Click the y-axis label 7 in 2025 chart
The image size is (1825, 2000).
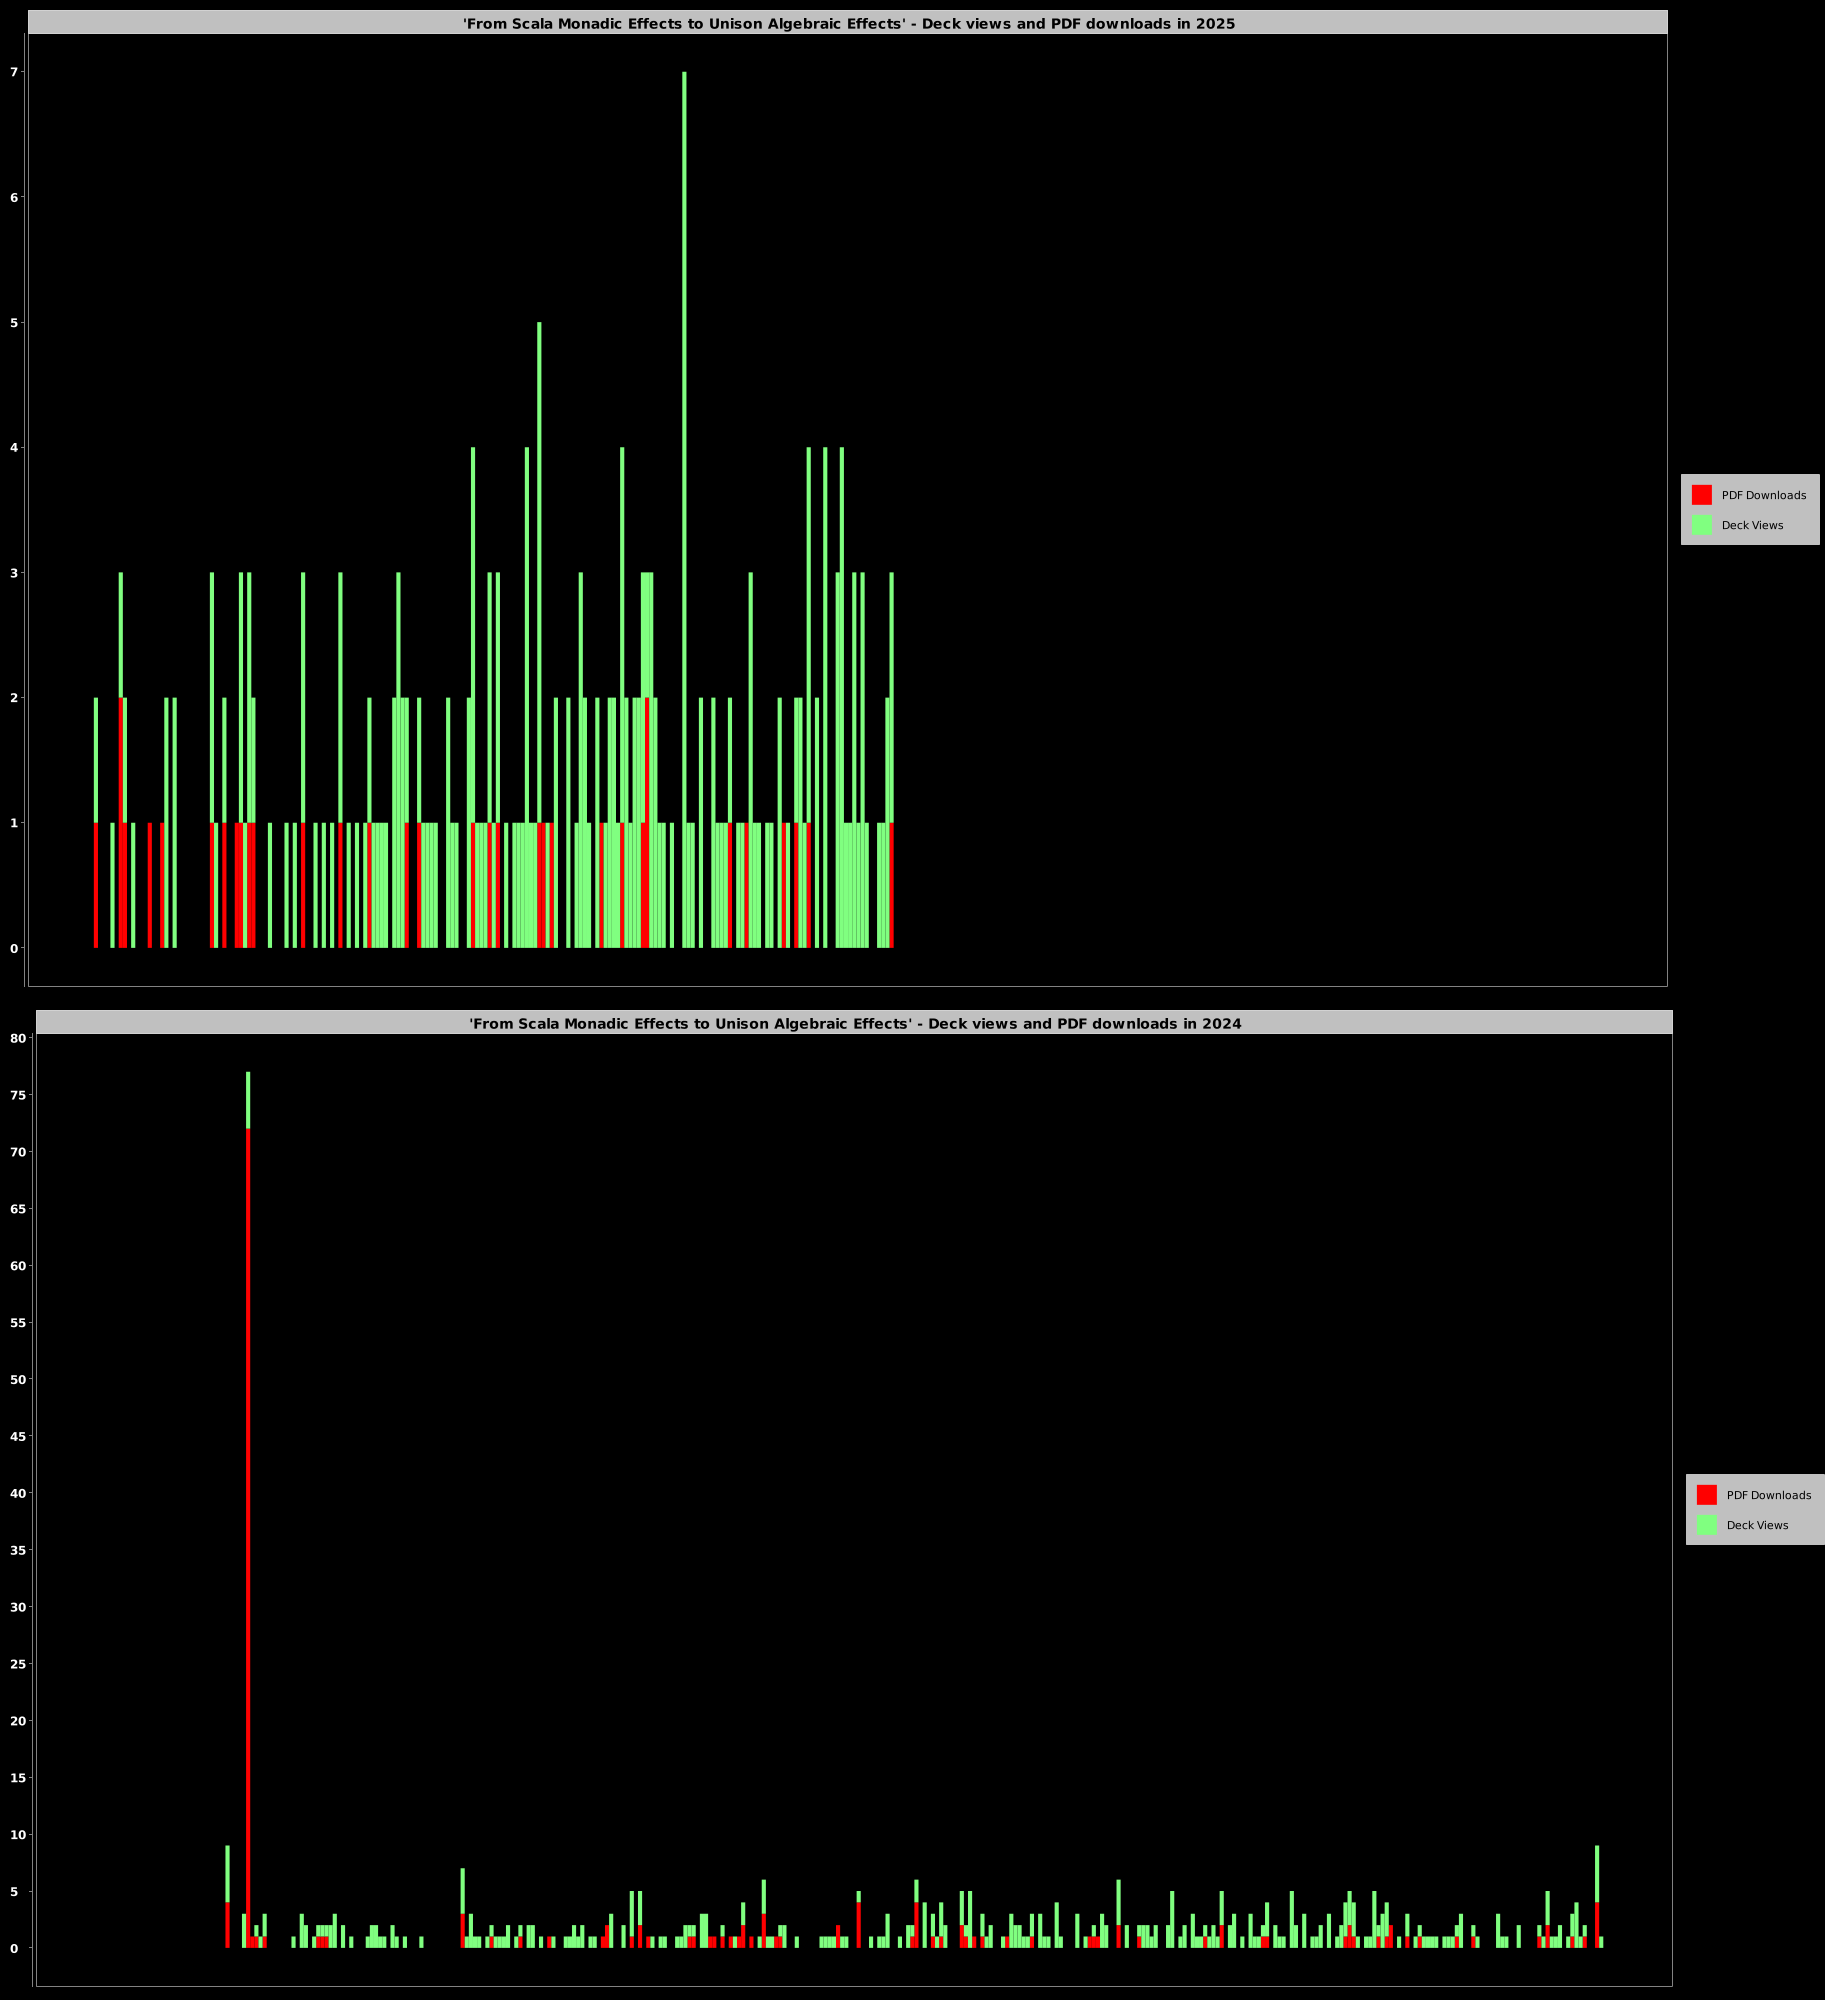click(x=14, y=72)
